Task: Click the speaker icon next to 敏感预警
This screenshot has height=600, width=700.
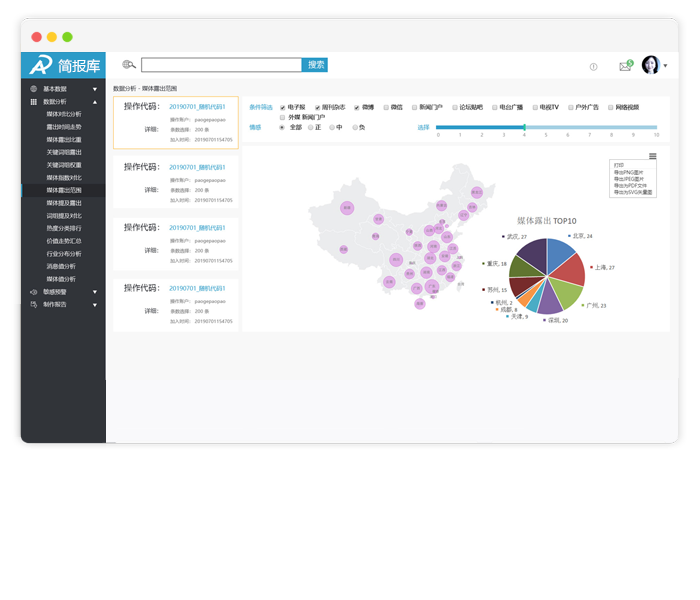Action: click(33, 292)
